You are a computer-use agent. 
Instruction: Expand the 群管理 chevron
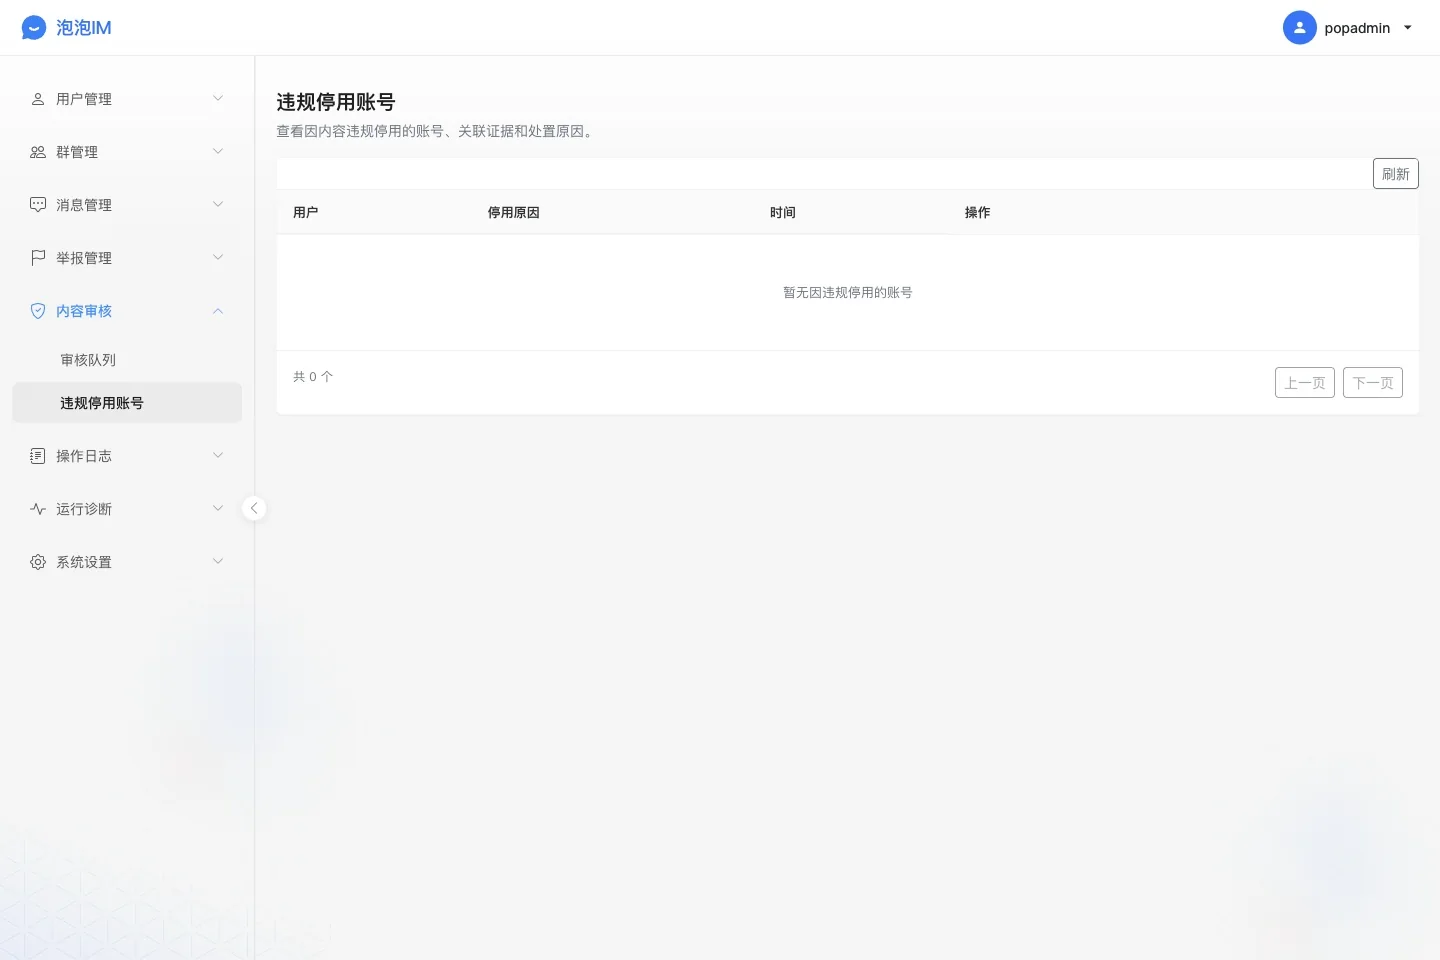218,151
